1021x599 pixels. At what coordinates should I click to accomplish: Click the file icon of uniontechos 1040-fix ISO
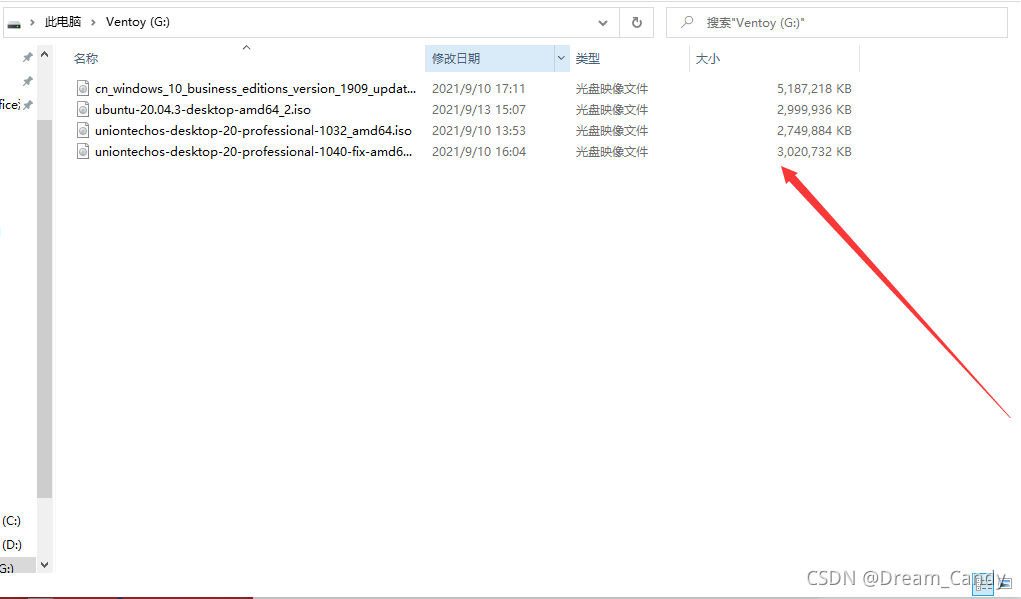click(x=84, y=151)
